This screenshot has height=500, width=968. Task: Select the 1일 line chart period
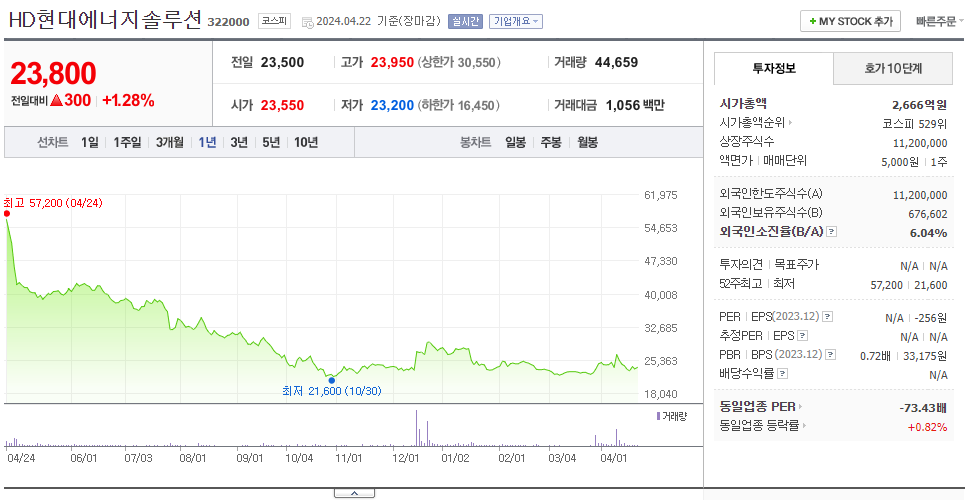90,143
